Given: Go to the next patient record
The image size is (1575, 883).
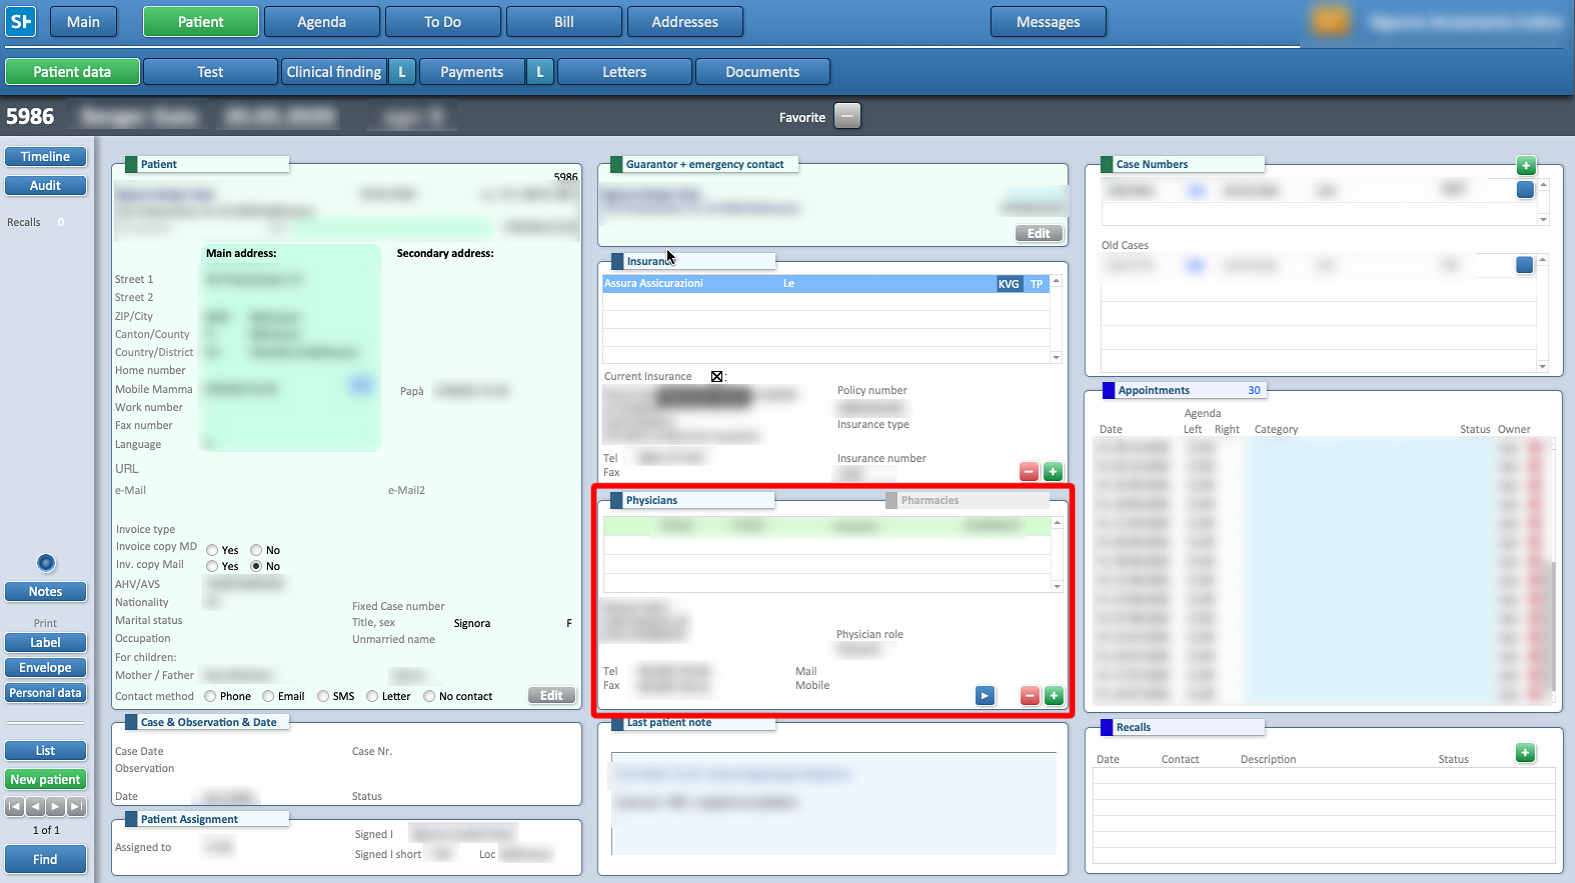Looking at the screenshot, I should (x=56, y=806).
